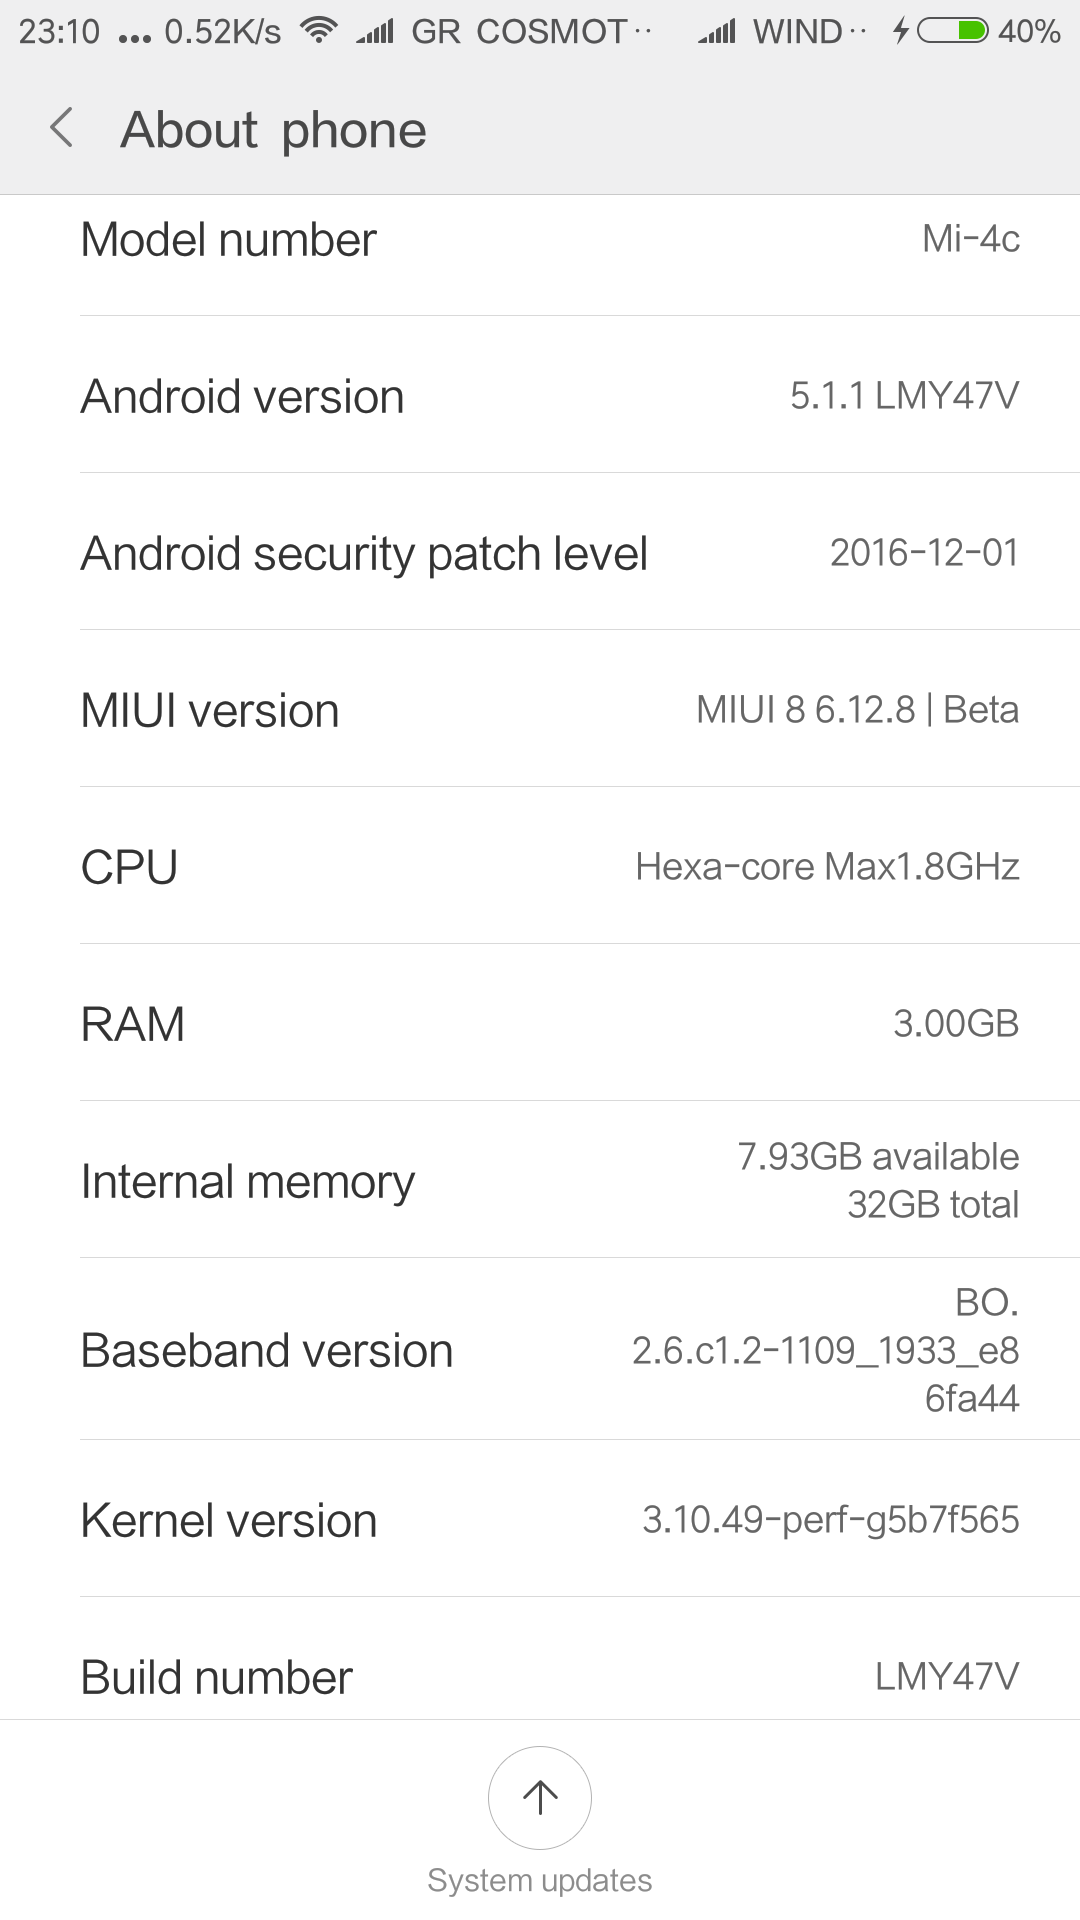This screenshot has height=1920, width=1080.
Task: Tap the three-dots notification icon
Action: coord(134,38)
